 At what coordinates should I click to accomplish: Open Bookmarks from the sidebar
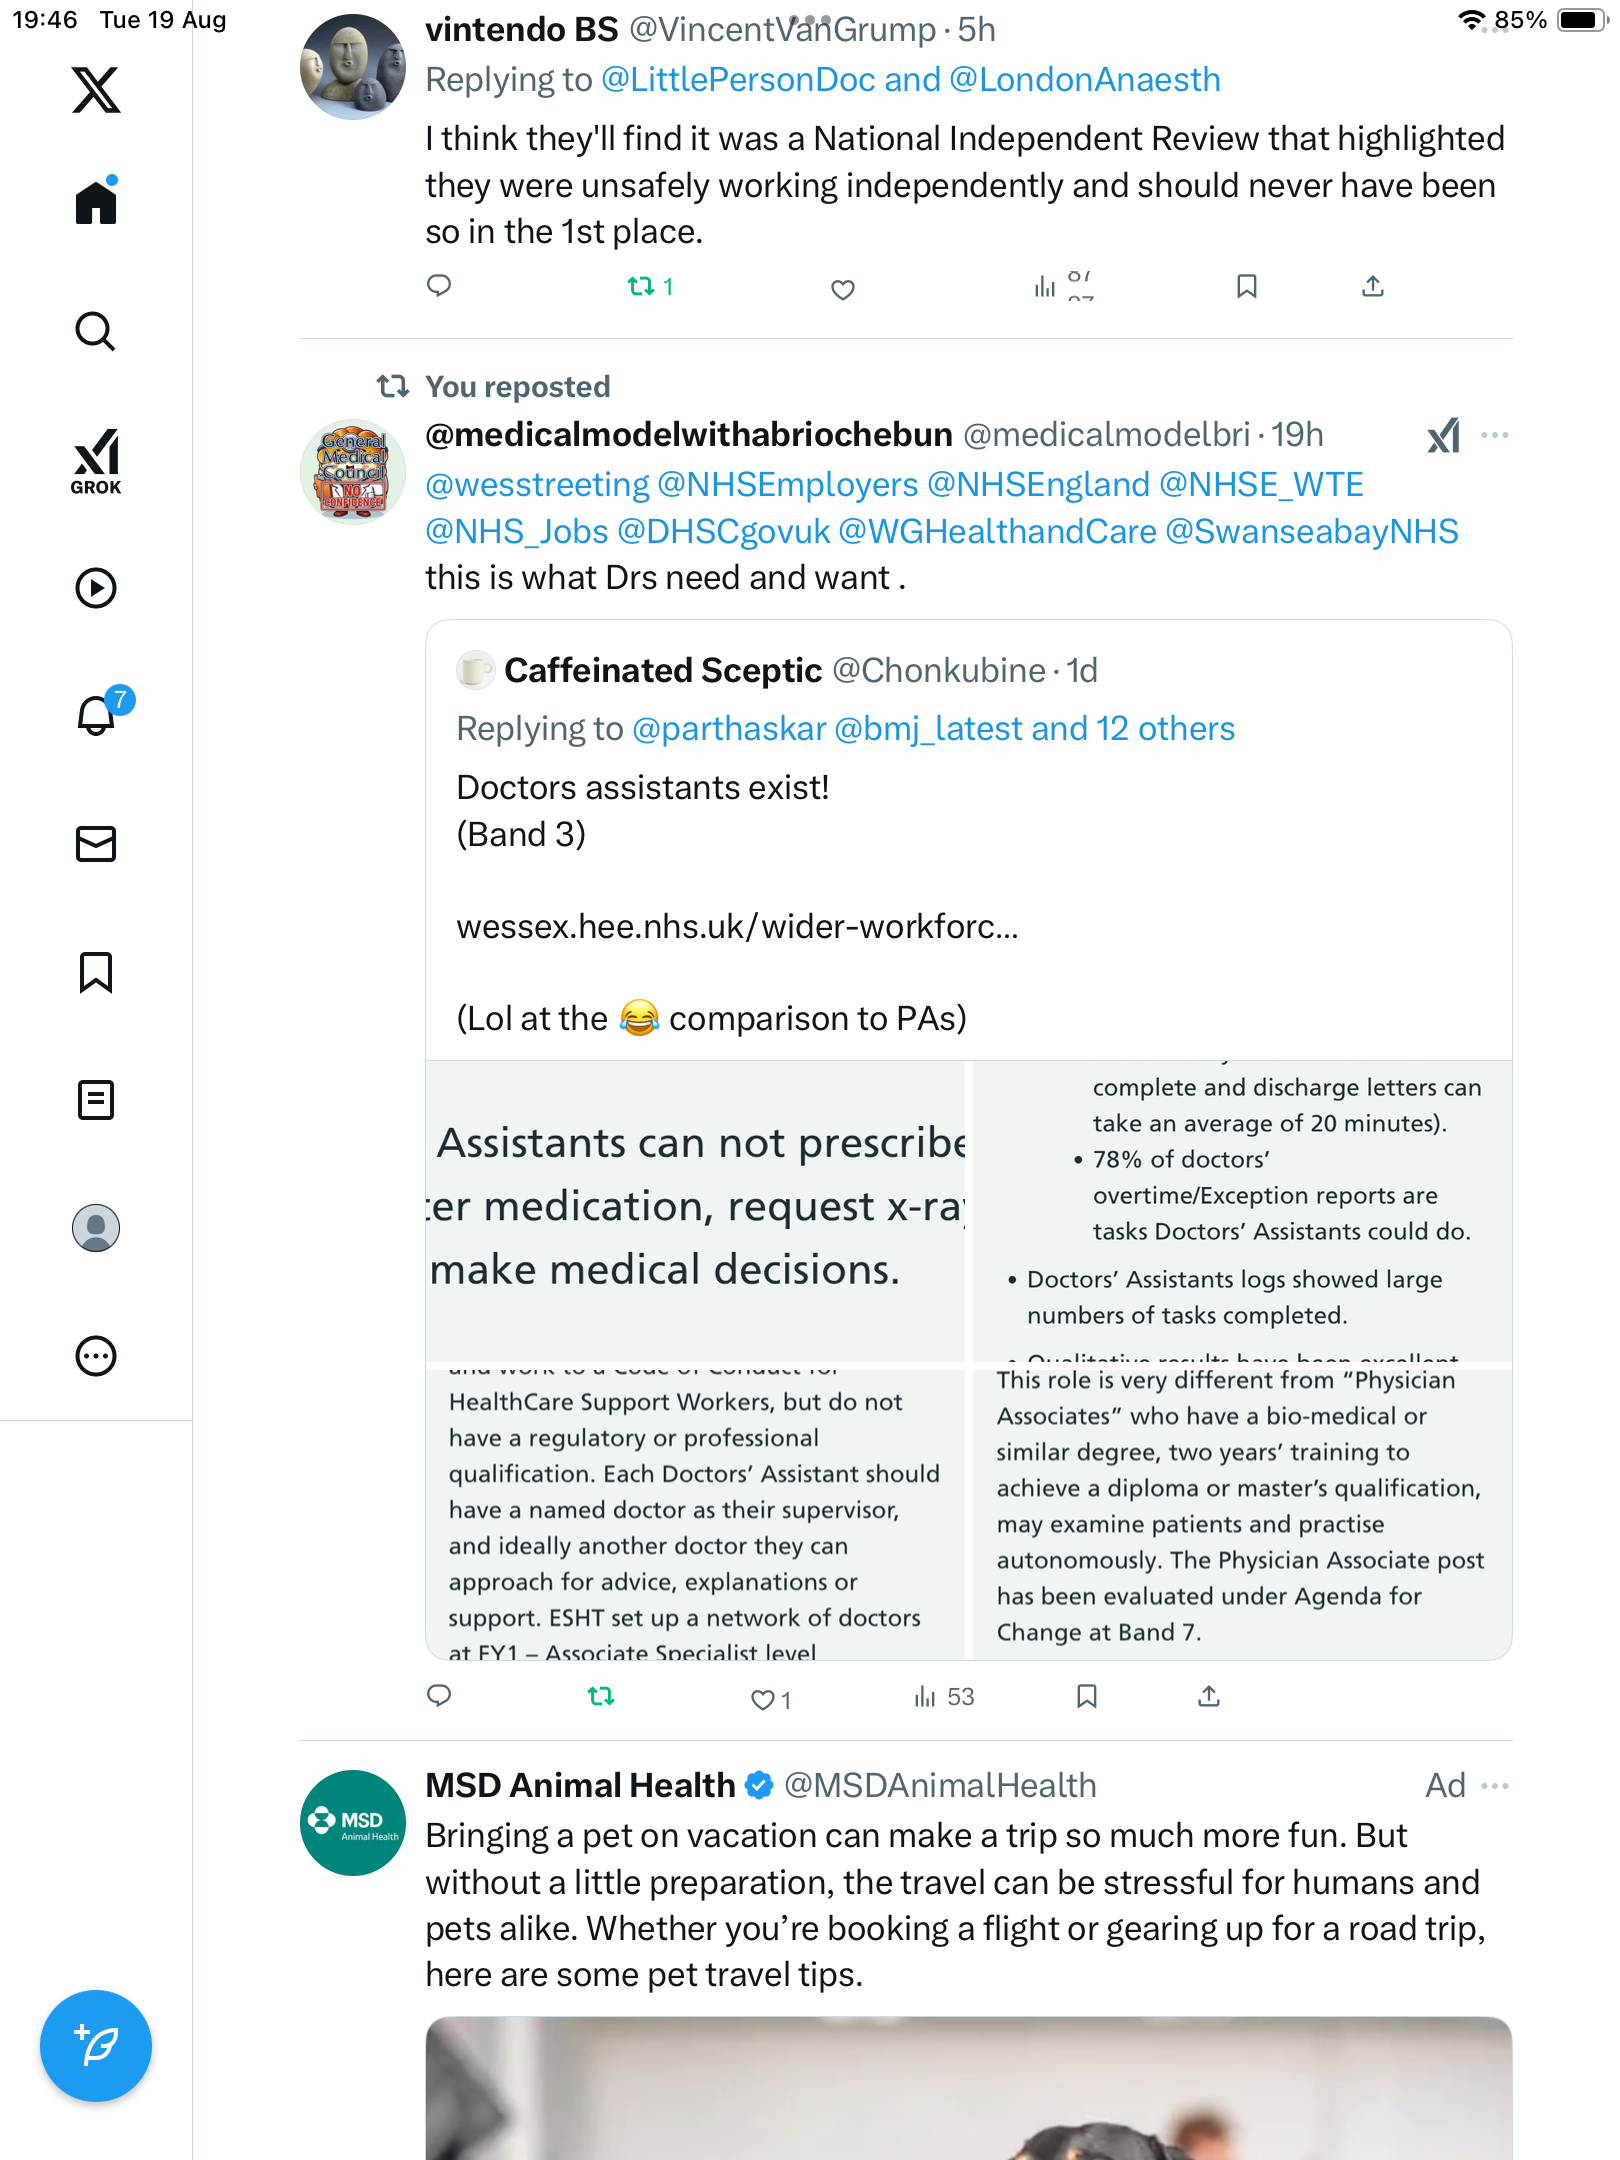[x=96, y=972]
